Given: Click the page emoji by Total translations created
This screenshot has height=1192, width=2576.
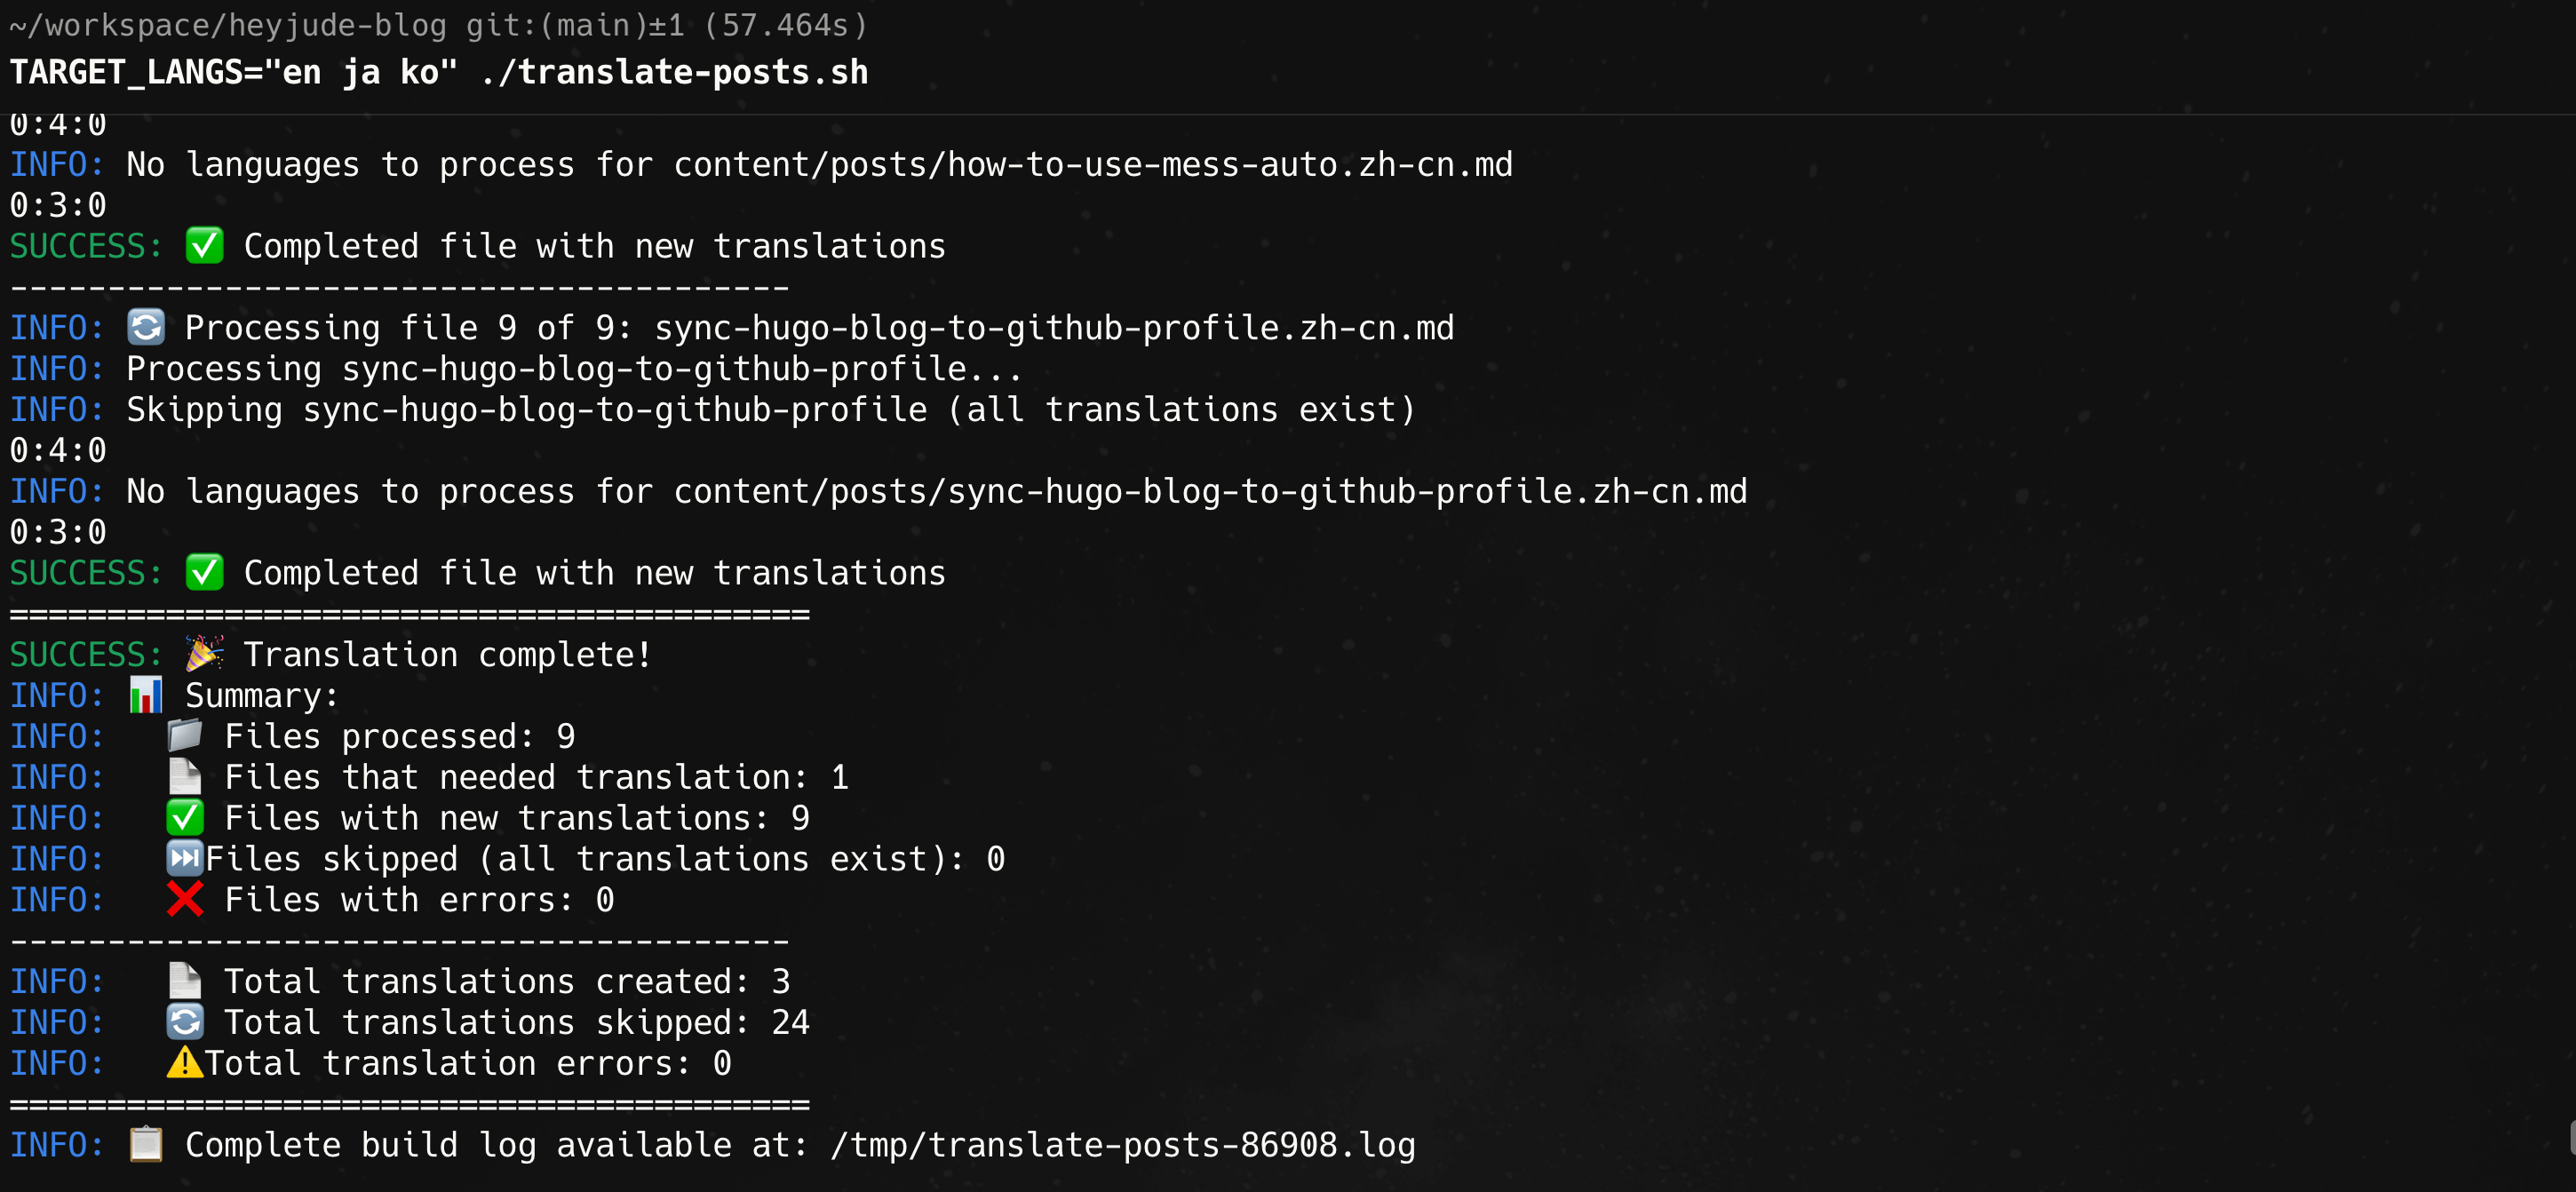Looking at the screenshot, I should point(185,980).
